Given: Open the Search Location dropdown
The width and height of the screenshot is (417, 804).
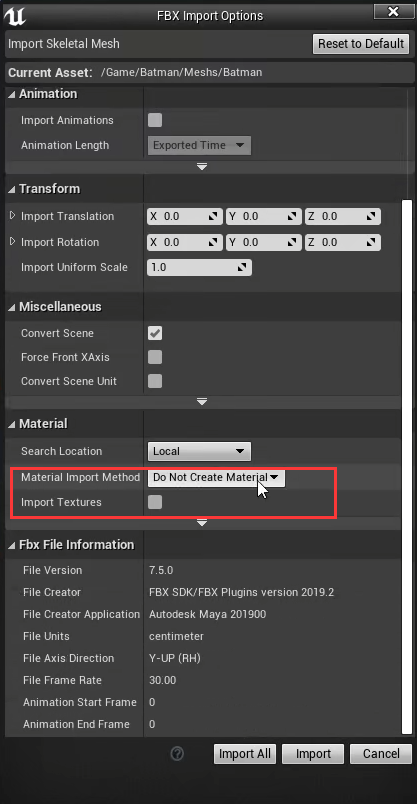Looking at the screenshot, I should [199, 451].
